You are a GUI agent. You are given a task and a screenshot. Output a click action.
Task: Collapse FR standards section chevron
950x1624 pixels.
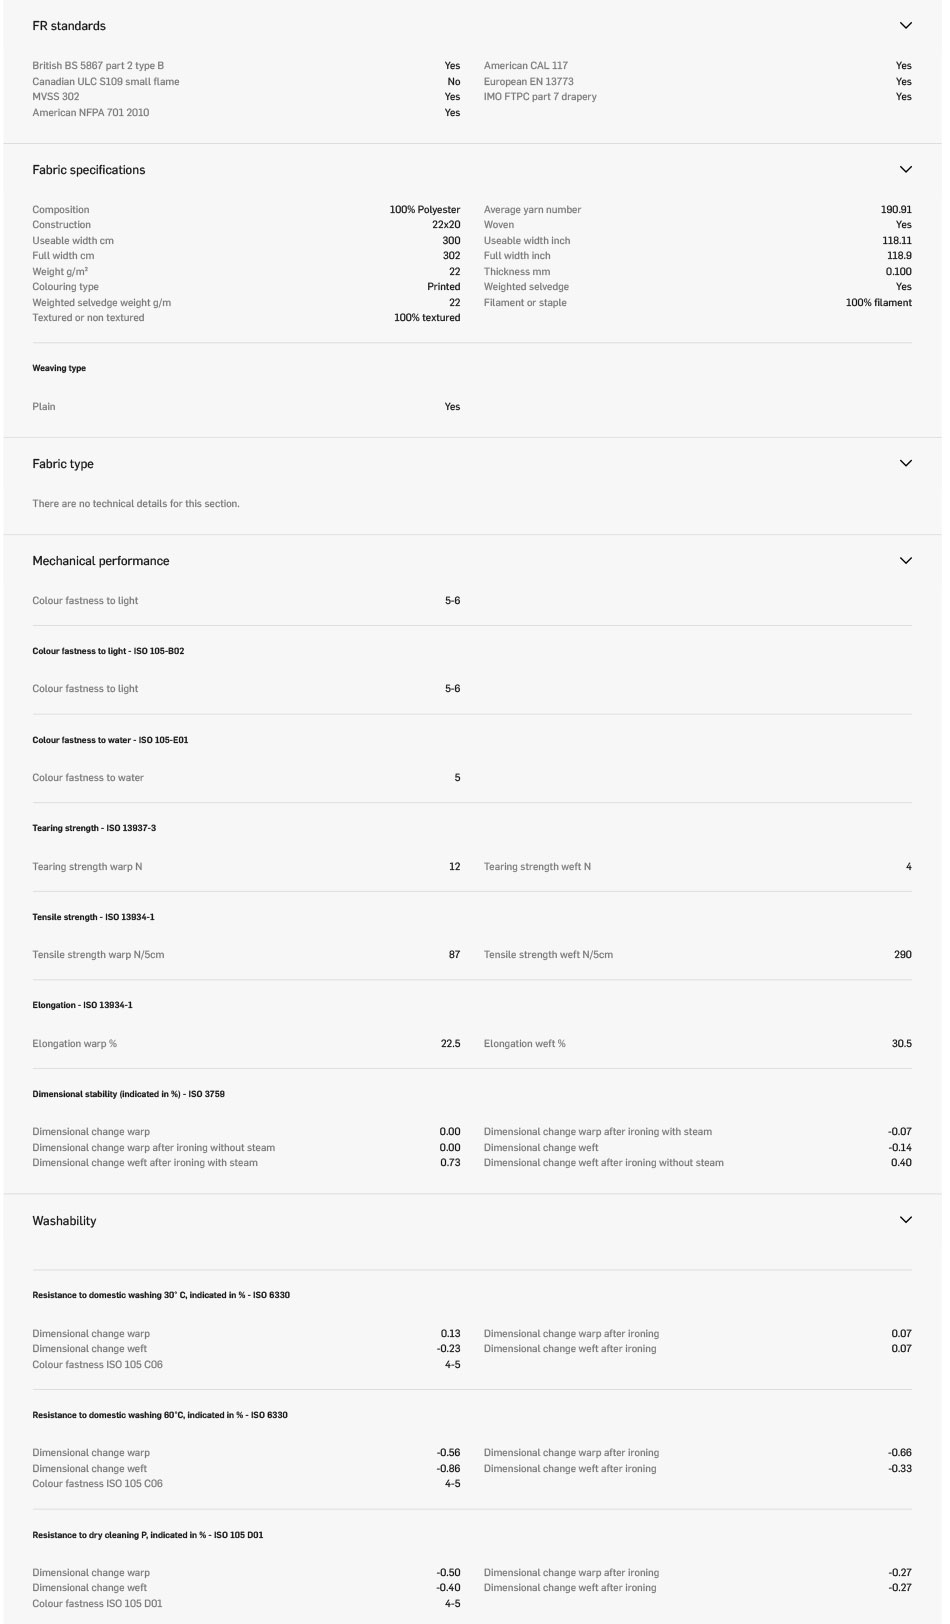tap(905, 26)
